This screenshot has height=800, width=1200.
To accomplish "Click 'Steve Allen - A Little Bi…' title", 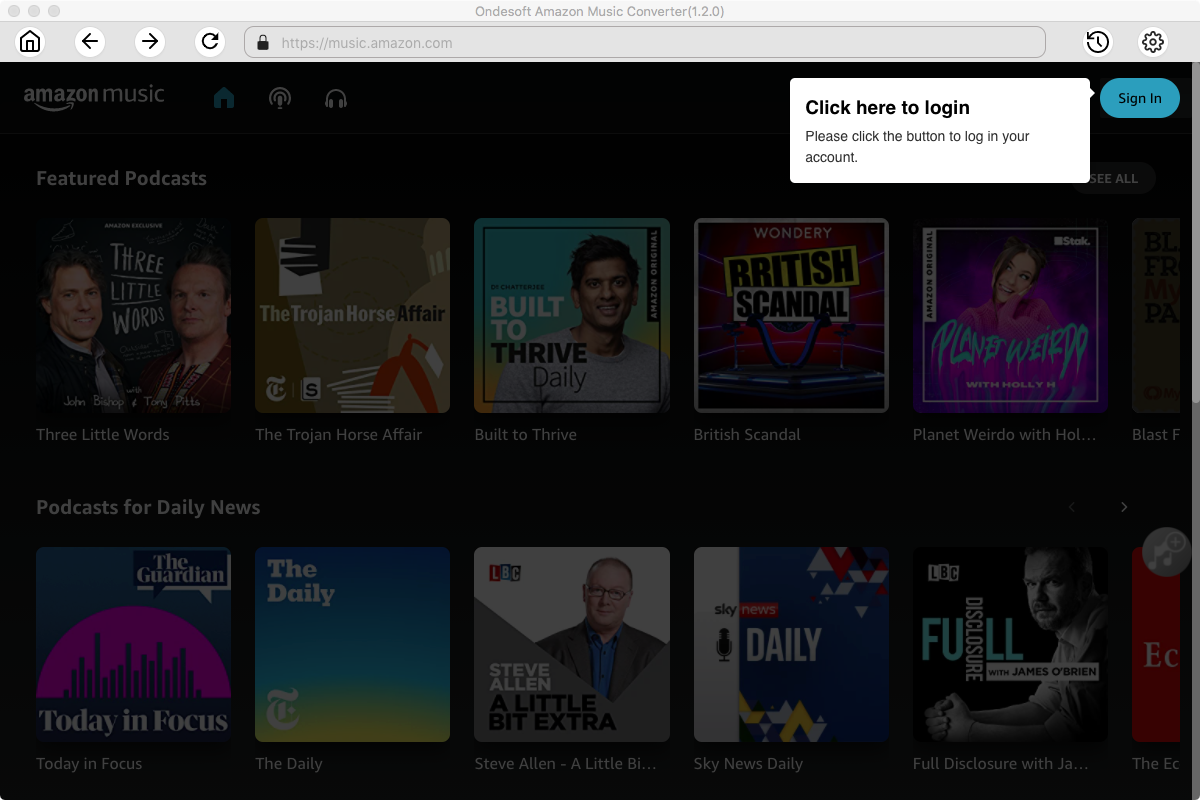I will click(x=566, y=763).
